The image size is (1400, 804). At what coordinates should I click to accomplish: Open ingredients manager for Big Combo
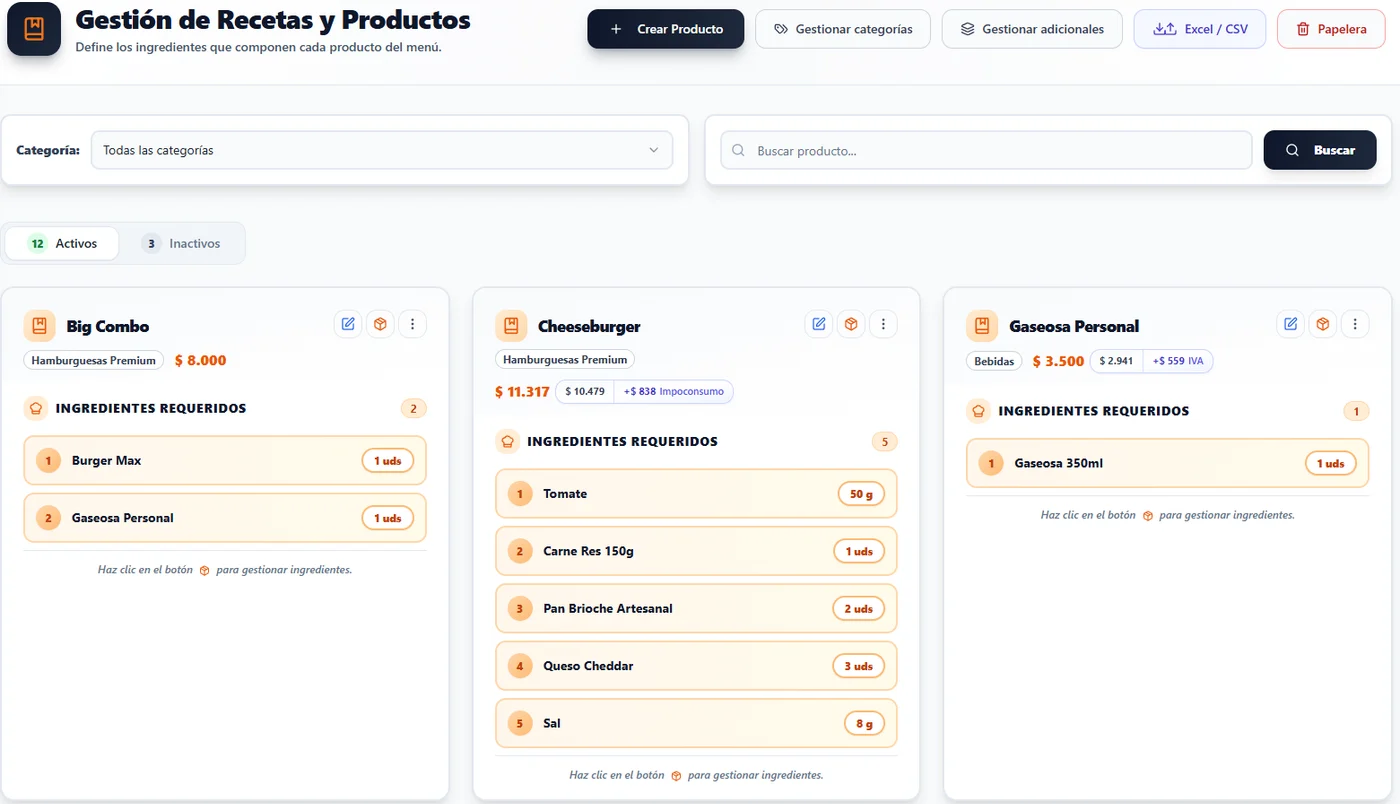[x=380, y=324]
